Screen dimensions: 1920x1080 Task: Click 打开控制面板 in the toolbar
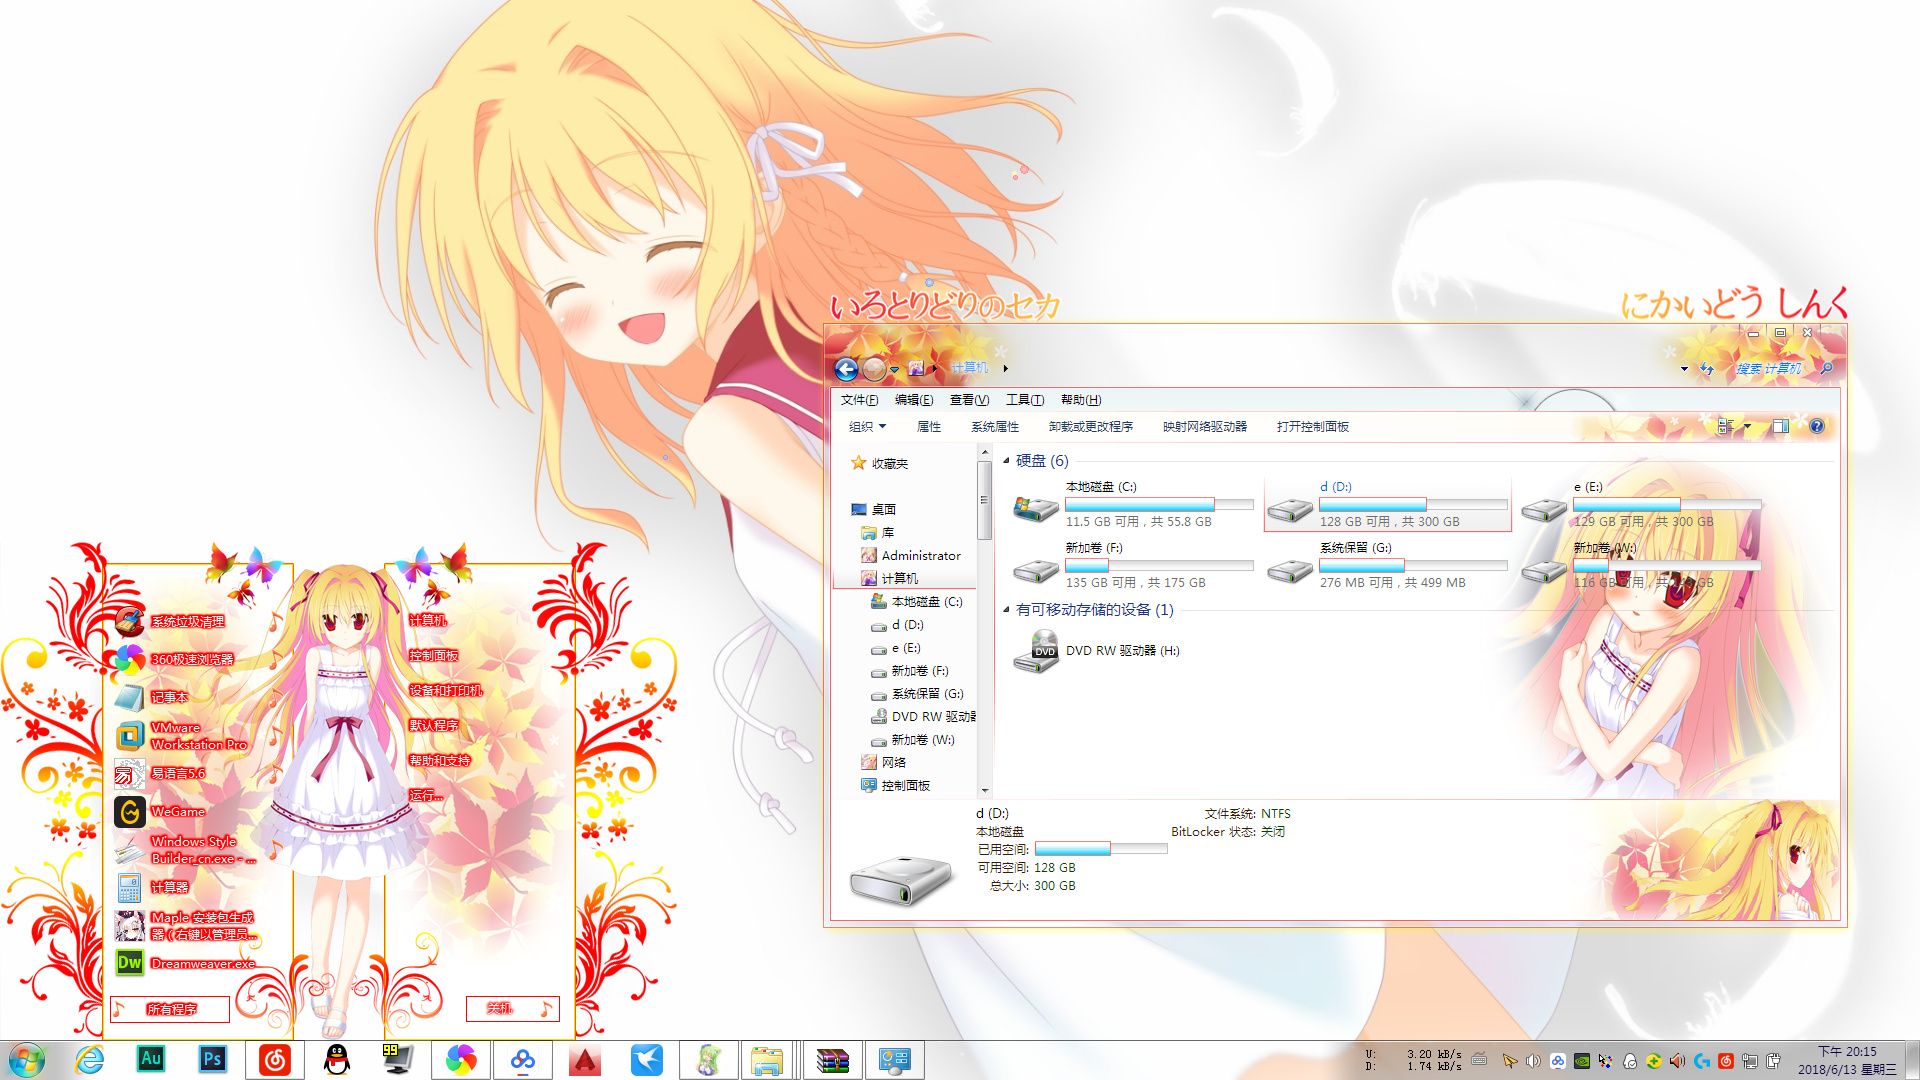(x=1313, y=427)
